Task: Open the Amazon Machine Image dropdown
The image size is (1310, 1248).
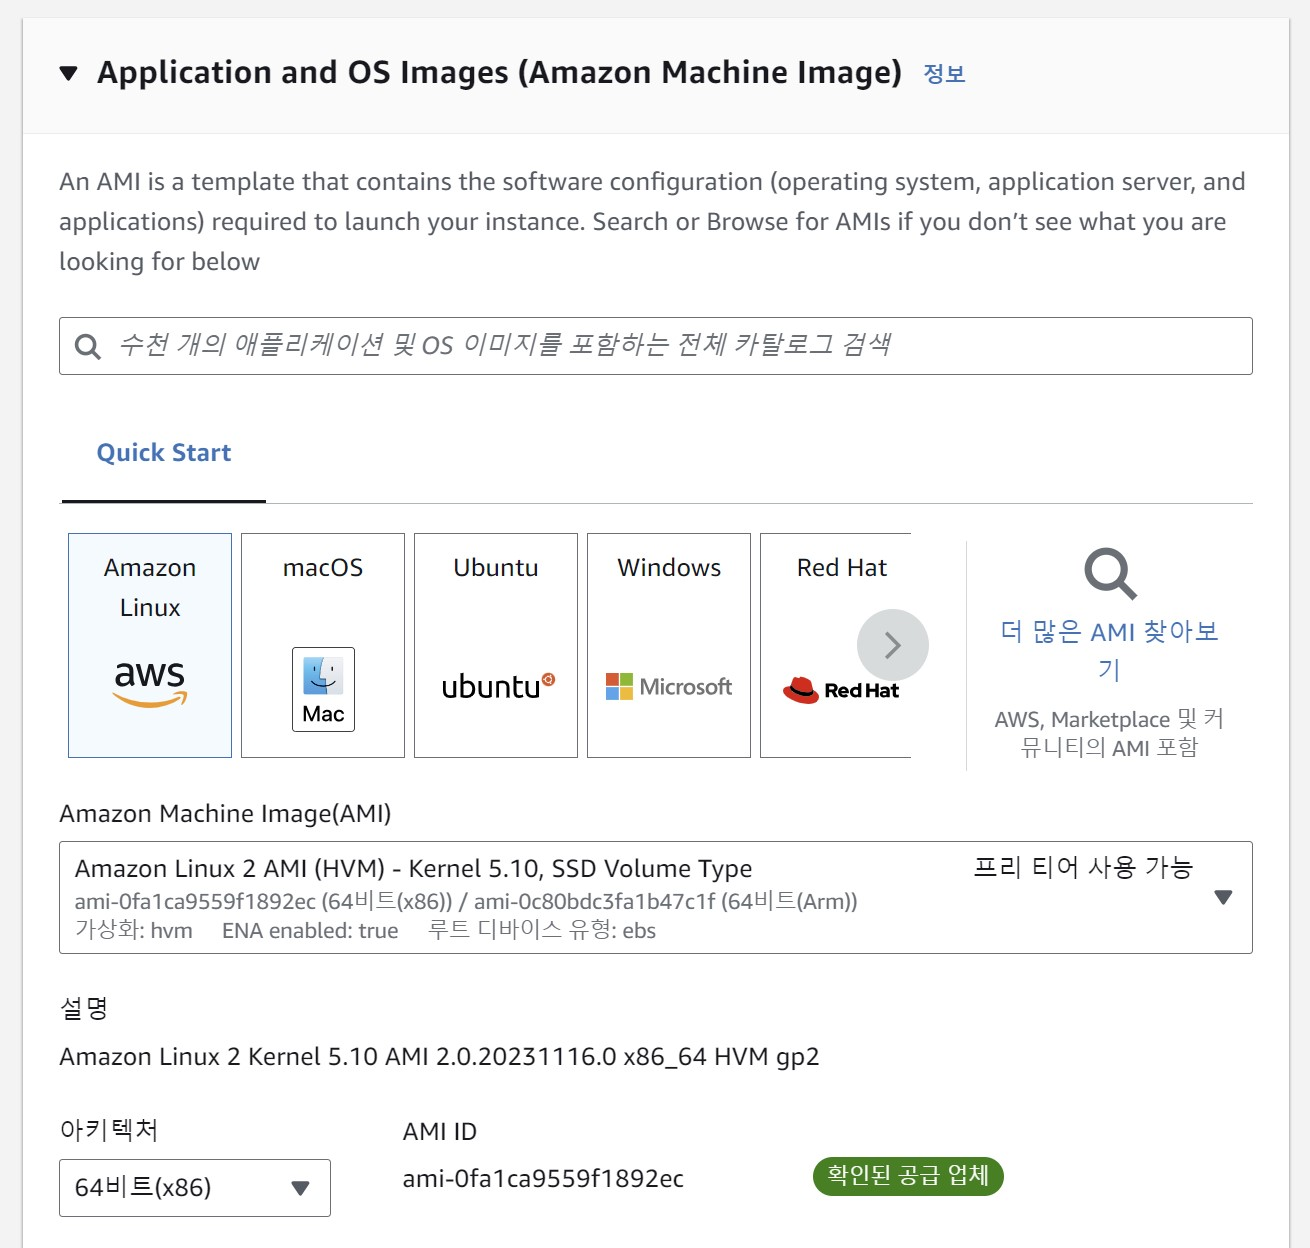Action: pyautogui.click(x=655, y=897)
